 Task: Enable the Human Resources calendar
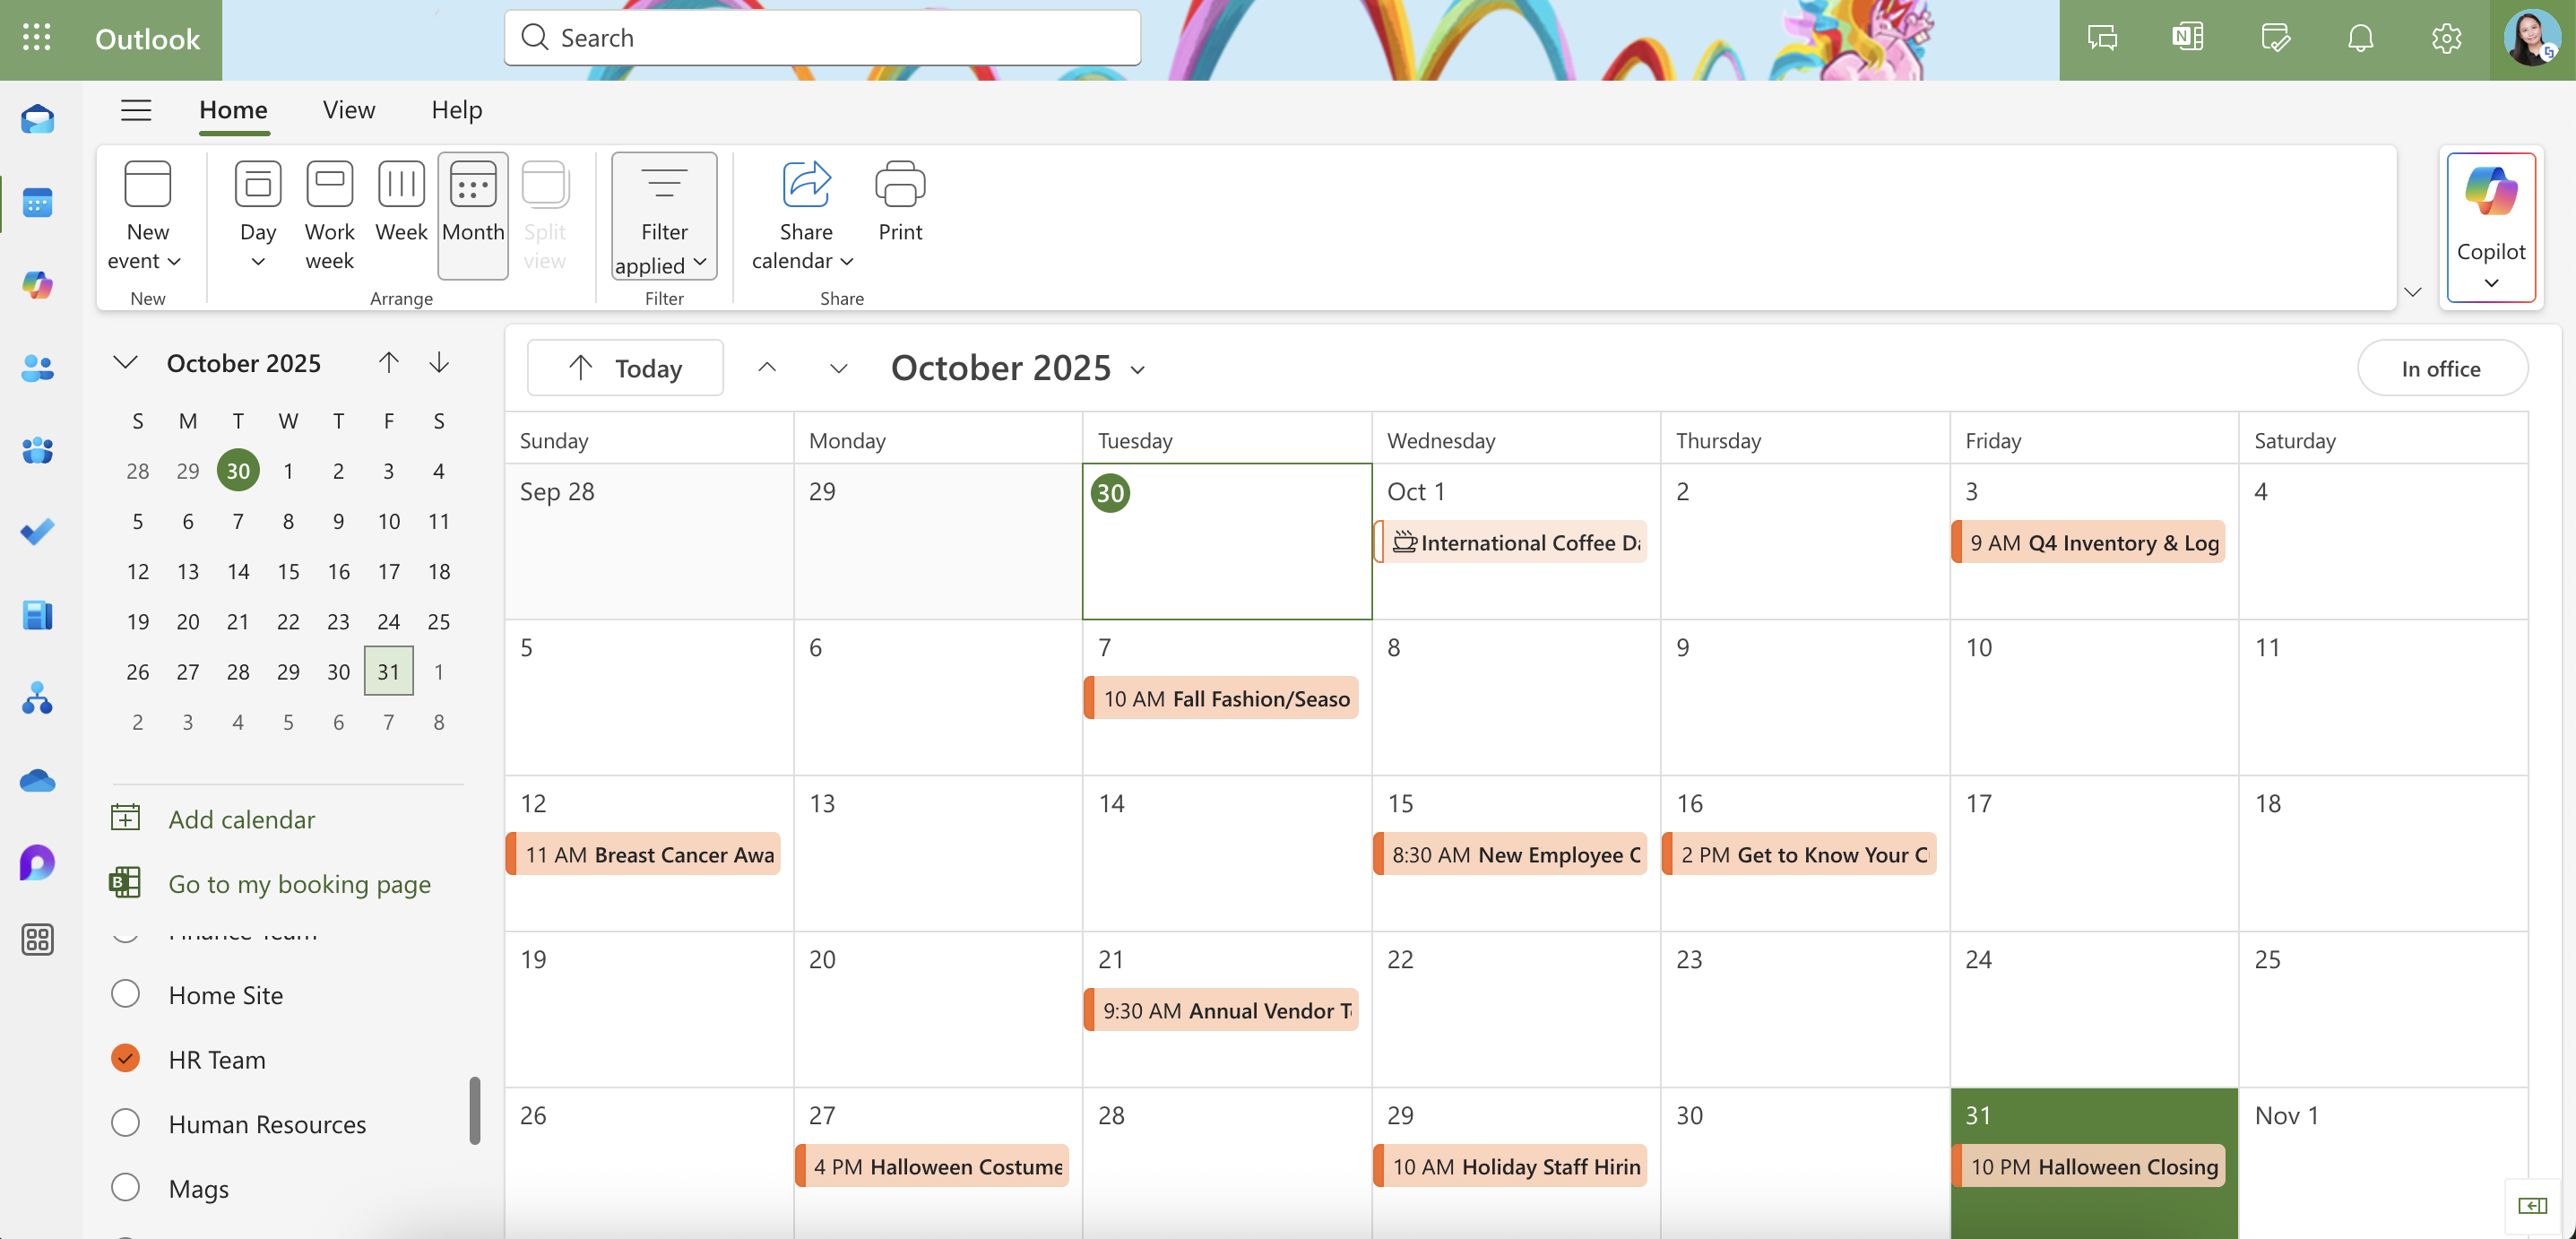(x=125, y=1123)
